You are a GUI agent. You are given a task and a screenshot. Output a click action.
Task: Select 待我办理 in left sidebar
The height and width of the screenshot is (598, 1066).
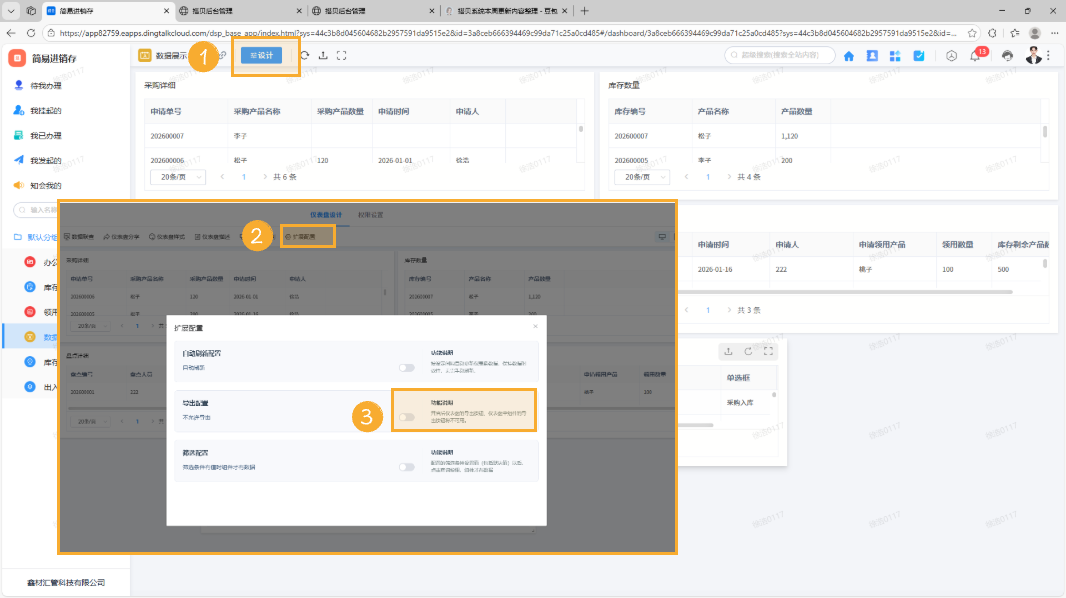(45, 86)
